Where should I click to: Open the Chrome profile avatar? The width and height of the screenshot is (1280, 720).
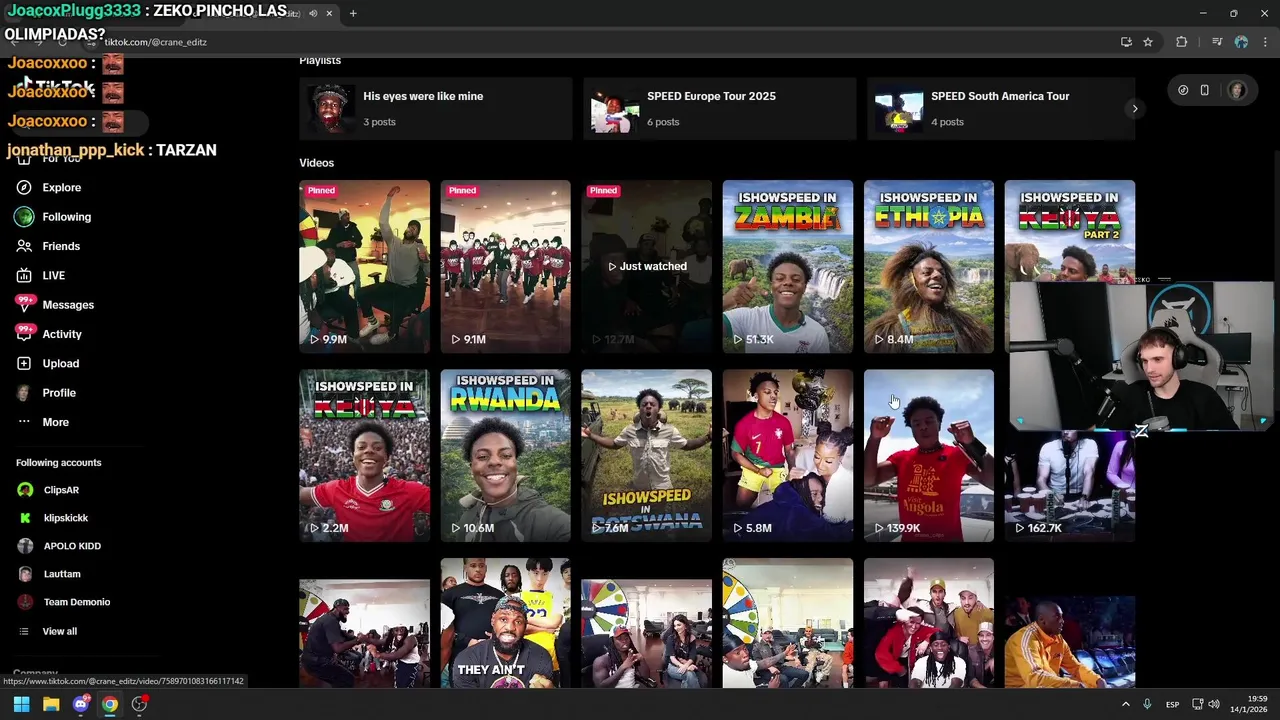pos(1241,42)
